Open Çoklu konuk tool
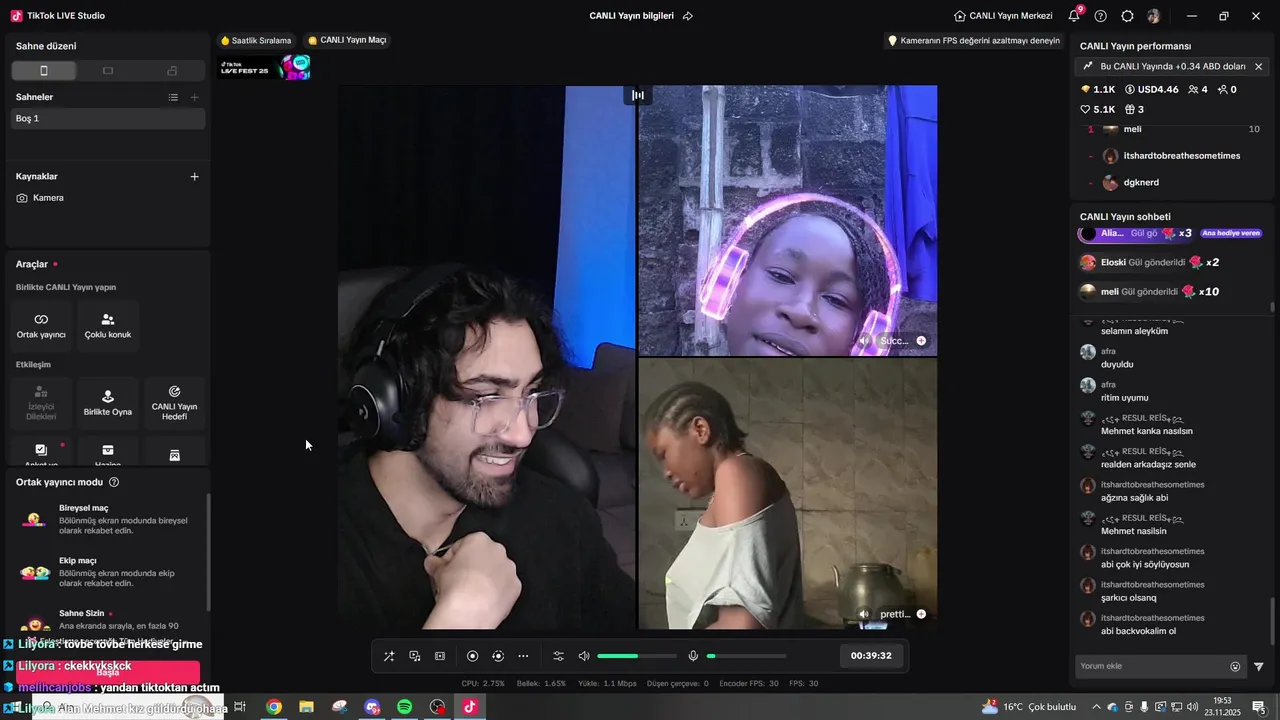 (108, 326)
